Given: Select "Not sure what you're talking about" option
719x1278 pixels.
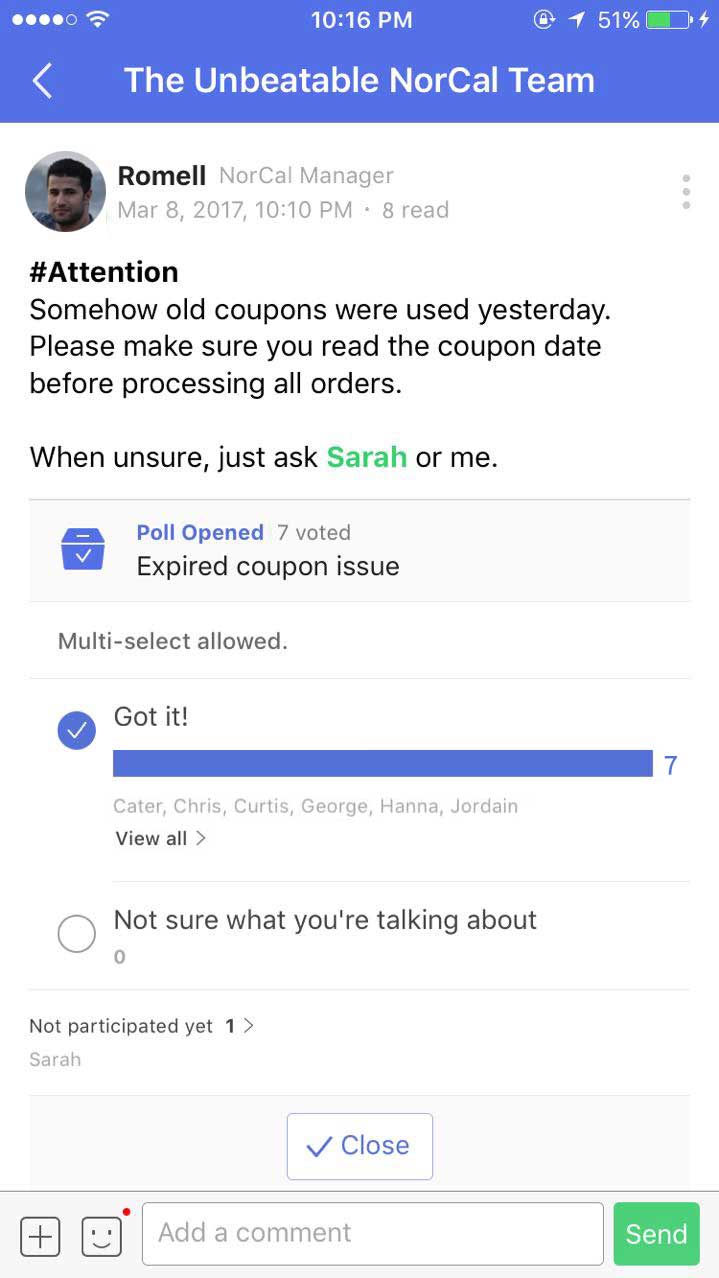Looking at the screenshot, I should tap(77, 934).
